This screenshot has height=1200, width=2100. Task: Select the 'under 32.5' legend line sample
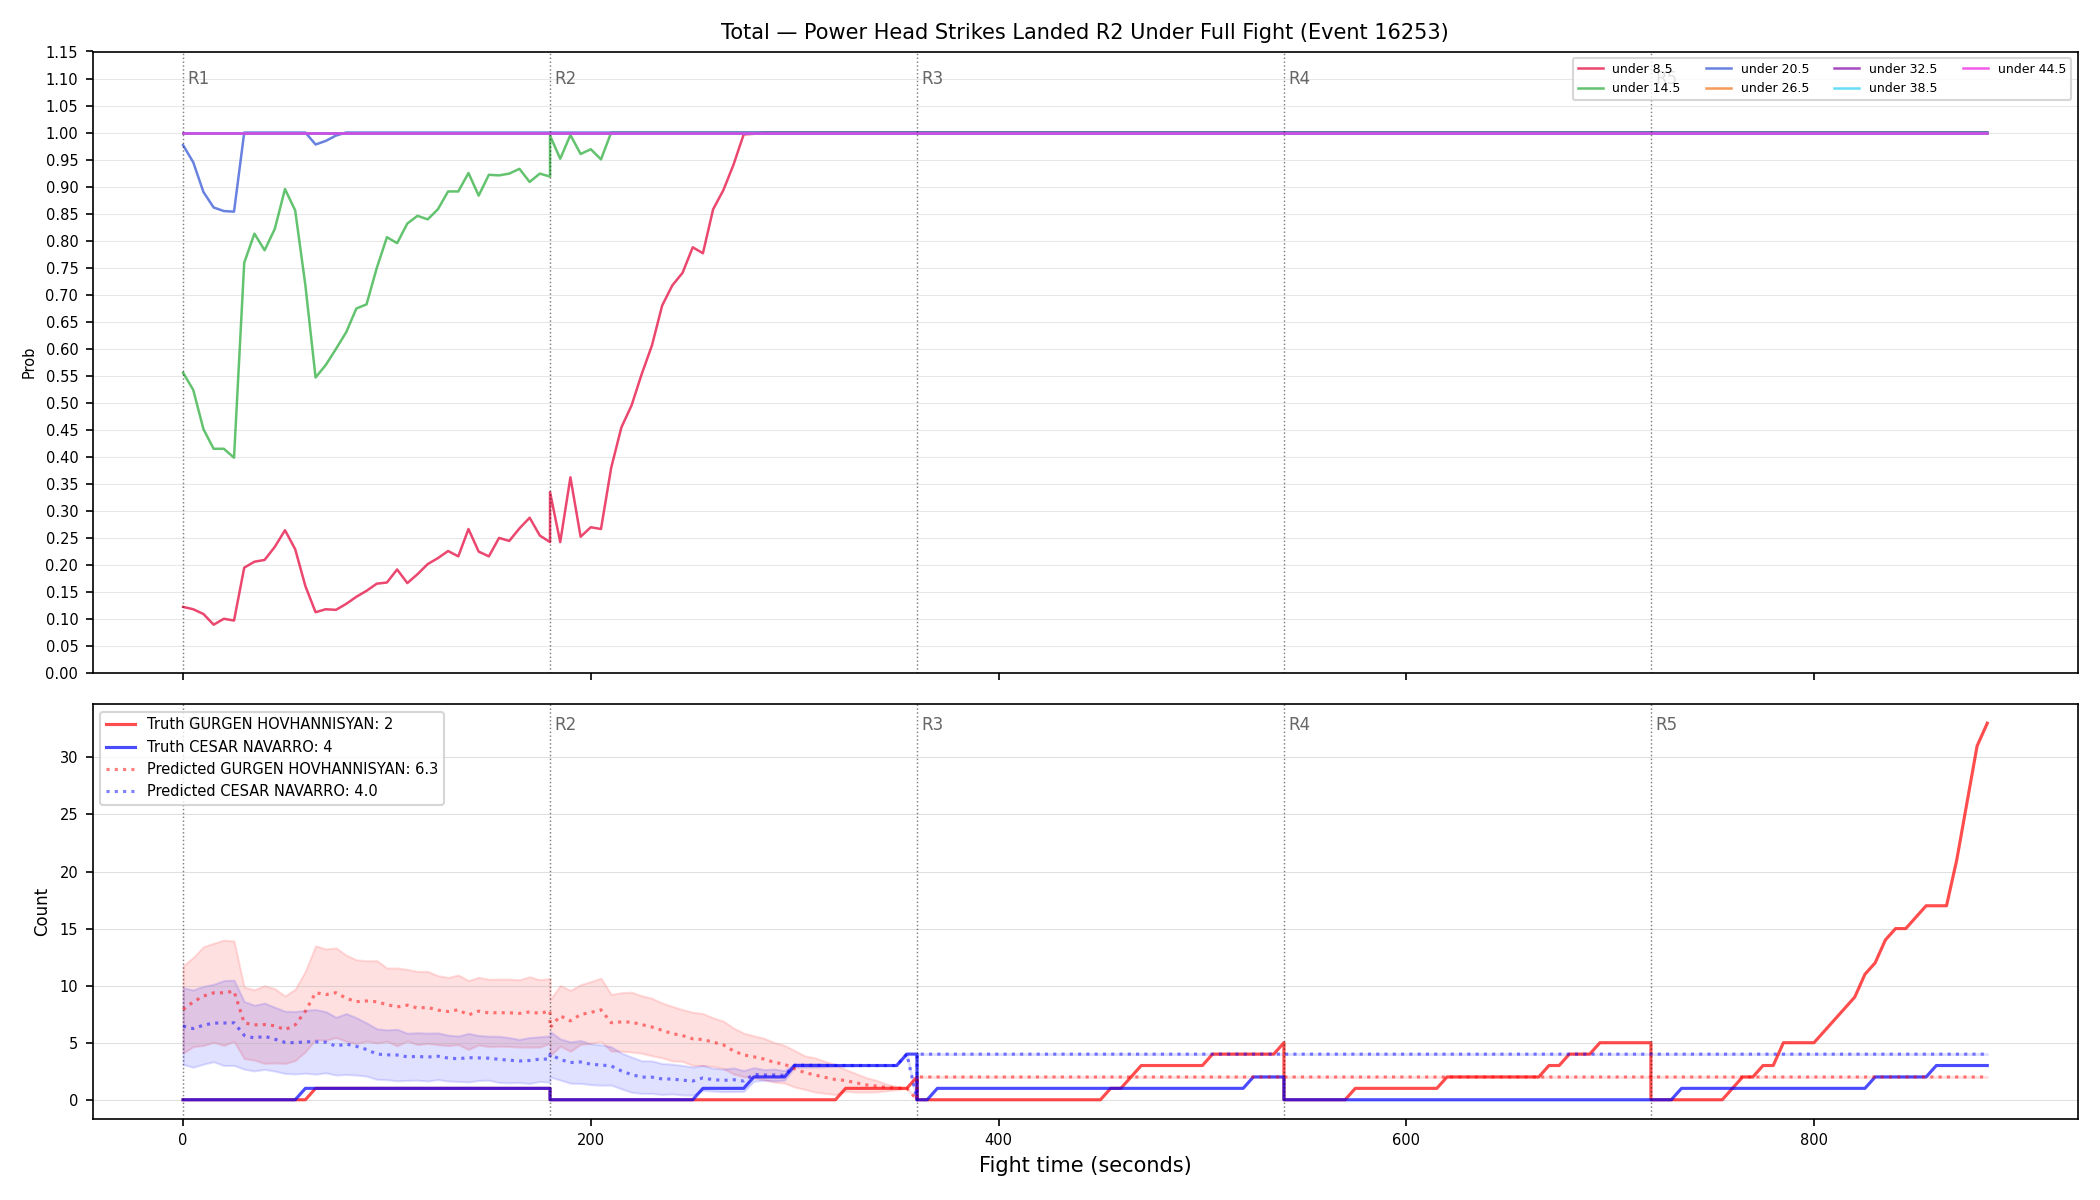coord(1847,69)
